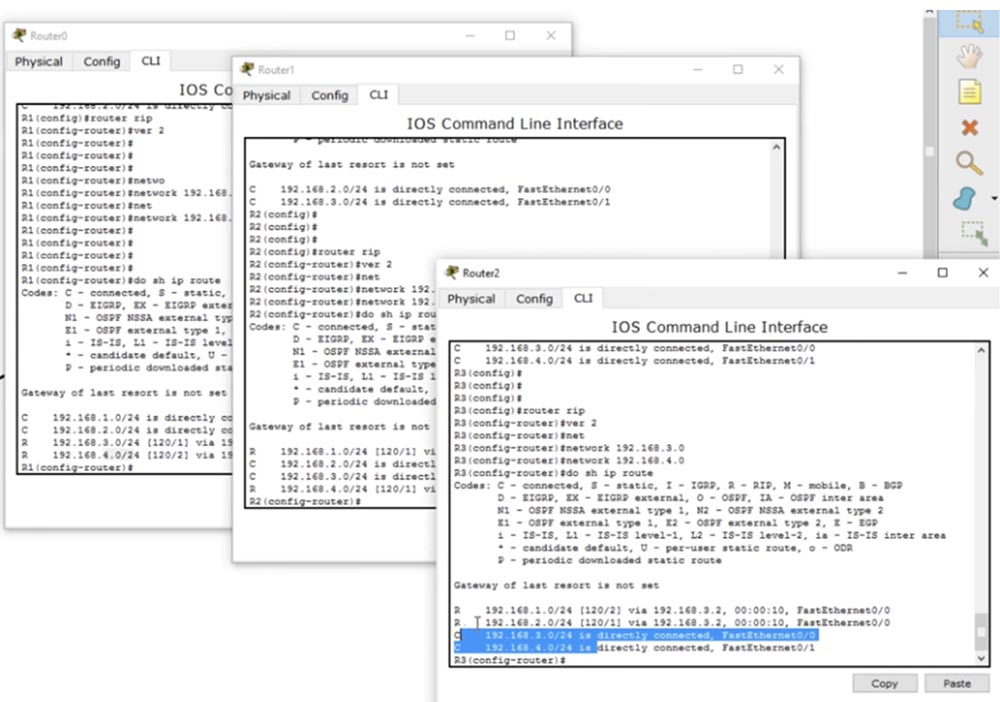Select the red Delete tool

tap(969, 128)
